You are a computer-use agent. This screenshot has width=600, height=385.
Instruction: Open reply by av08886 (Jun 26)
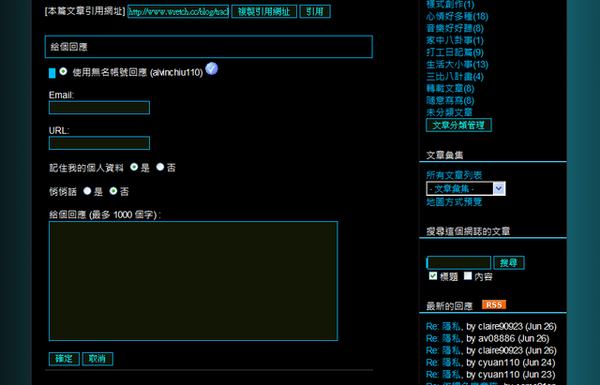[488, 338]
